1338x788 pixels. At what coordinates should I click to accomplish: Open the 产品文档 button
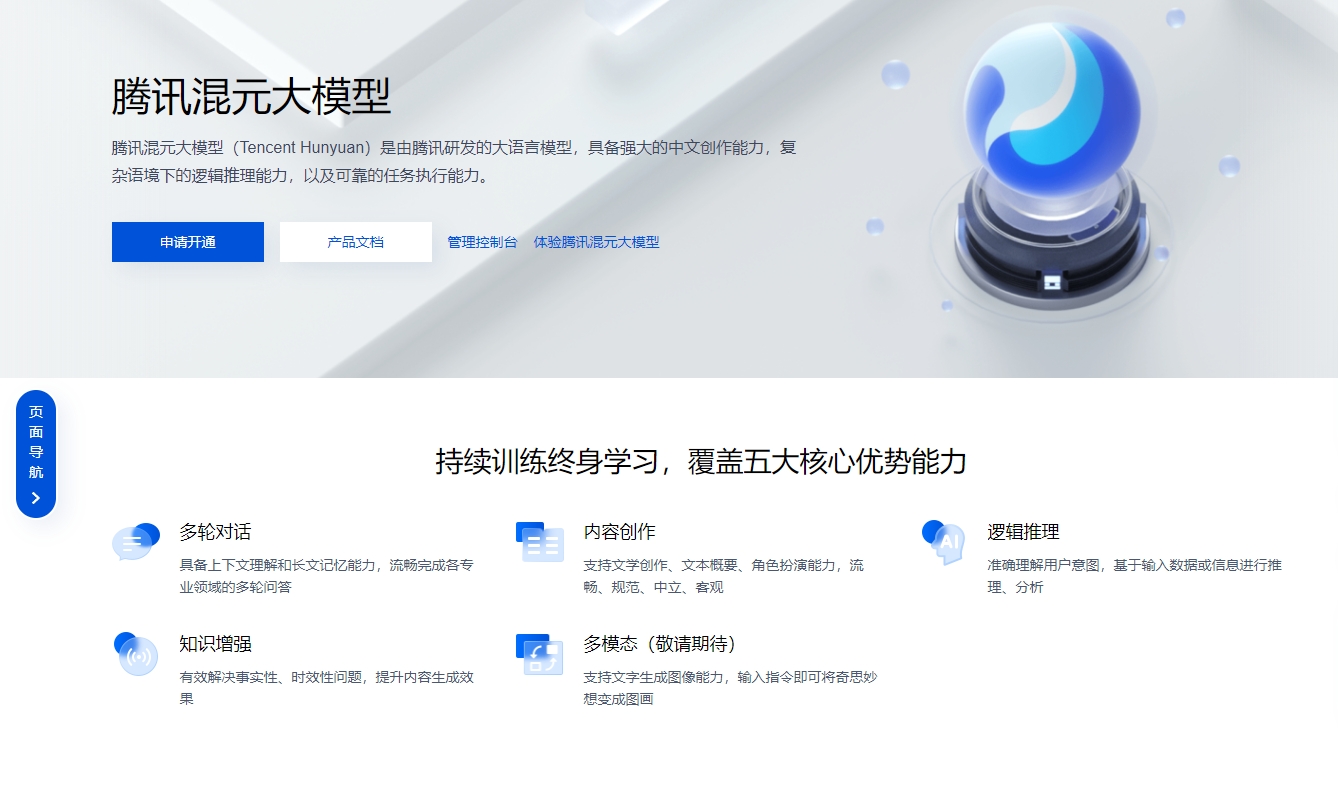(356, 242)
